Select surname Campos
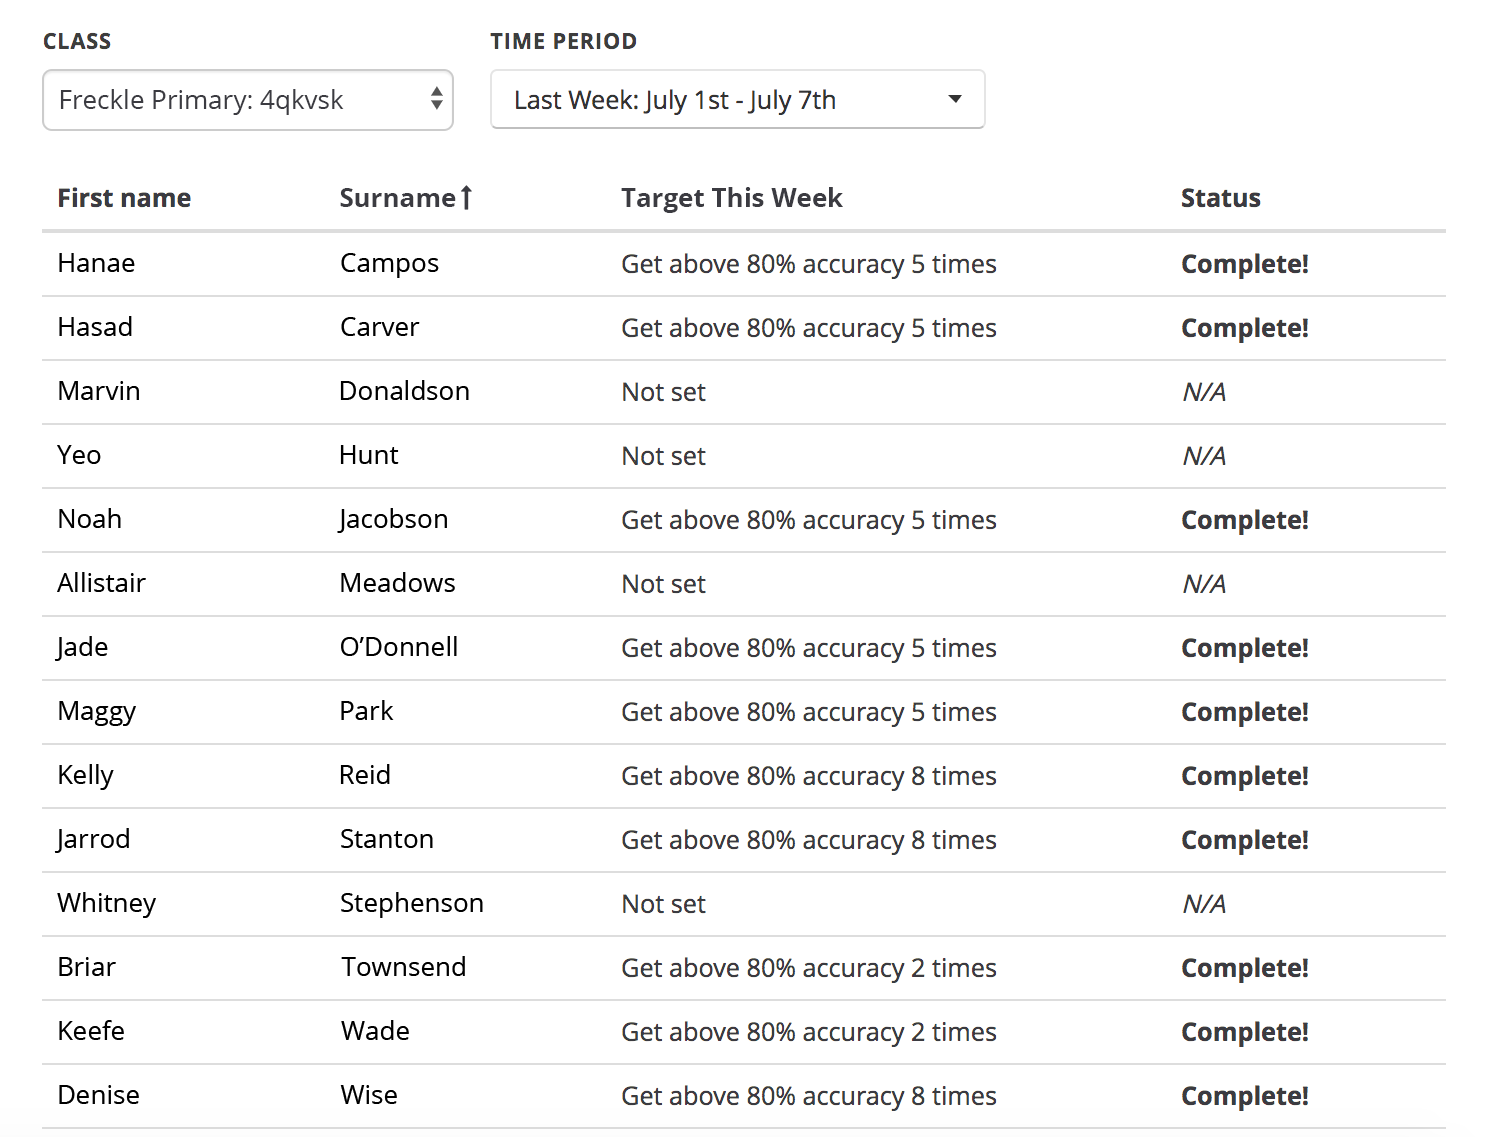Image resolution: width=1496 pixels, height=1137 pixels. point(389,264)
